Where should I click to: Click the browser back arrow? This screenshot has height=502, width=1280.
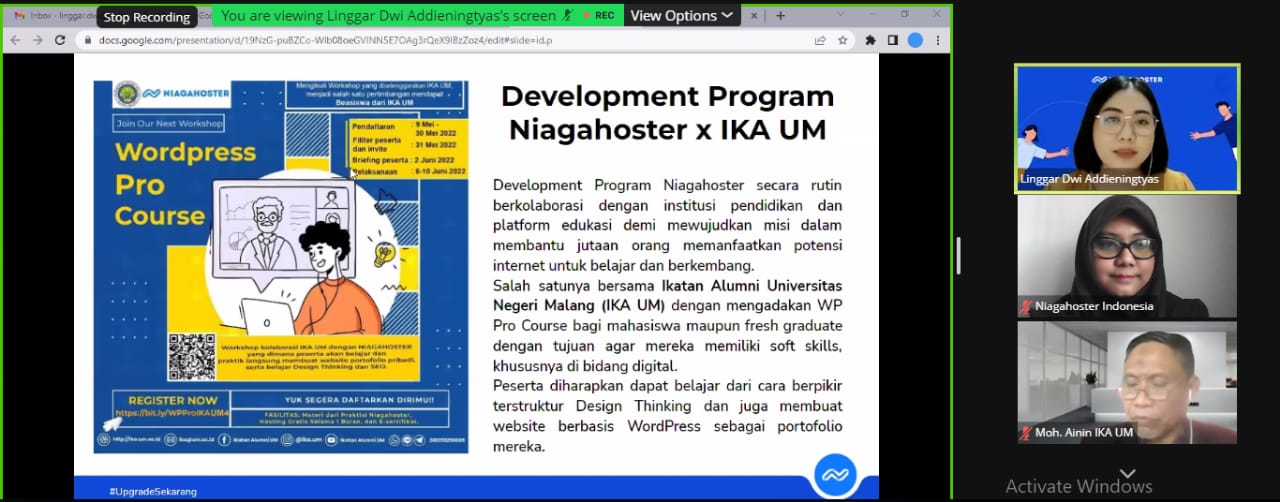click(x=16, y=40)
